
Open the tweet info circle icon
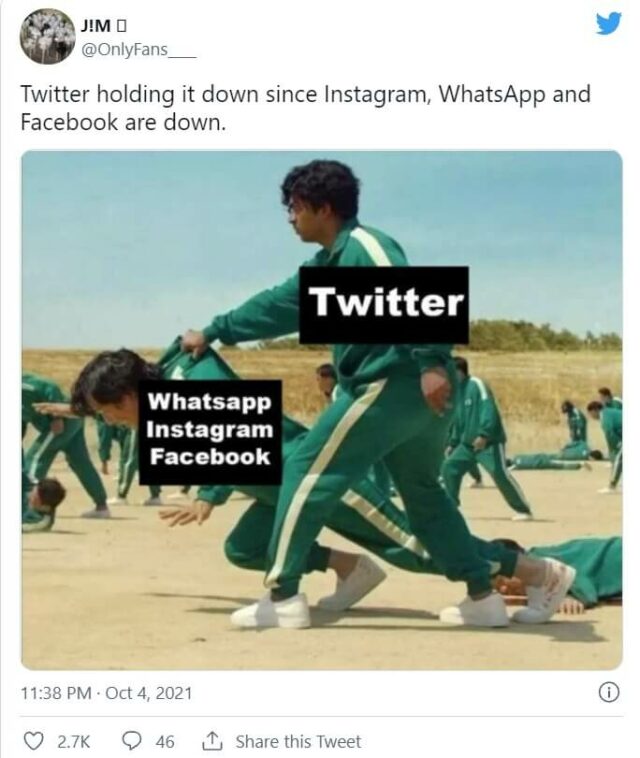pos(609,693)
